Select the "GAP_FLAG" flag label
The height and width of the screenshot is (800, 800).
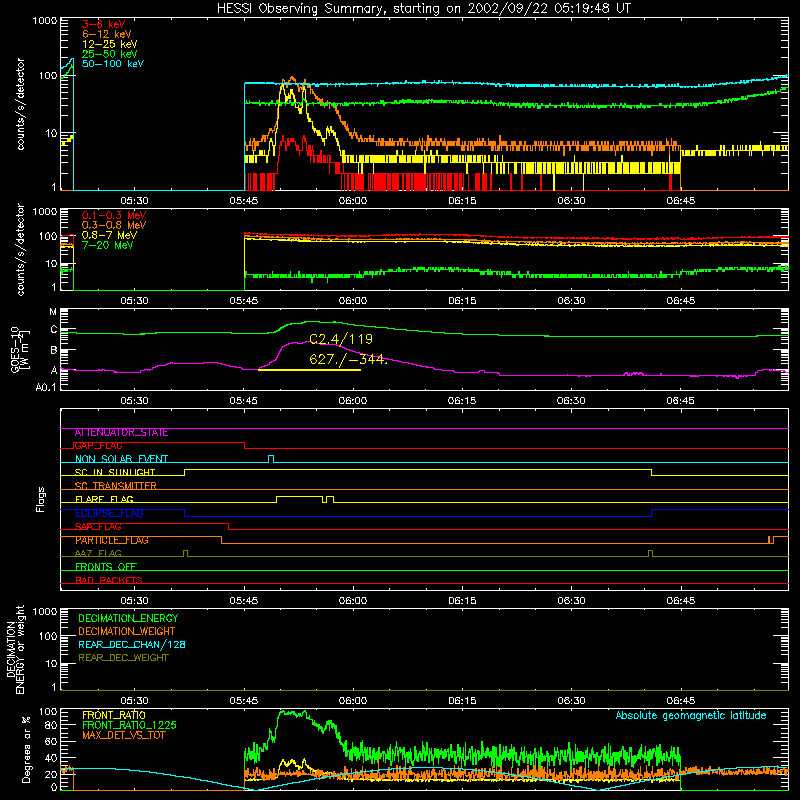click(98, 446)
